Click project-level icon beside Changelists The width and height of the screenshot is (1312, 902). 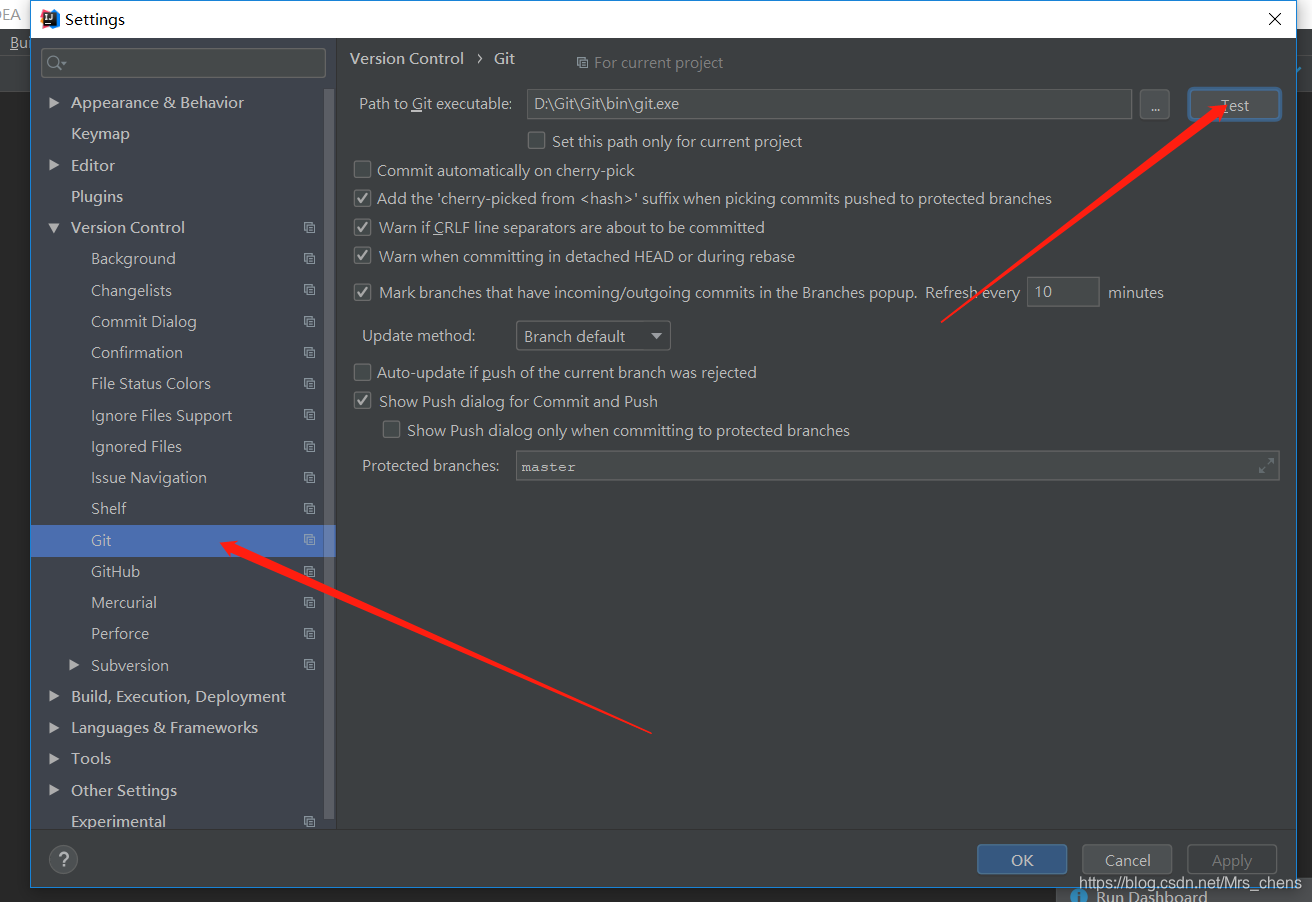310,290
